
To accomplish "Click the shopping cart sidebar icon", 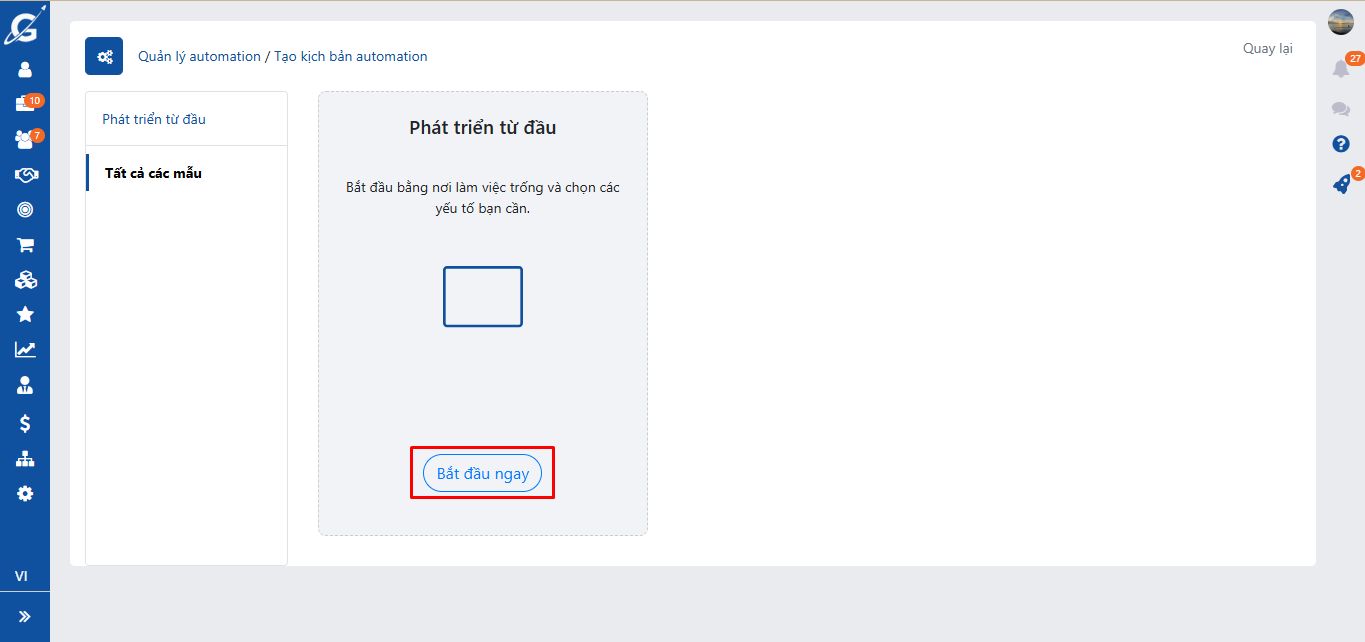I will click(25, 245).
